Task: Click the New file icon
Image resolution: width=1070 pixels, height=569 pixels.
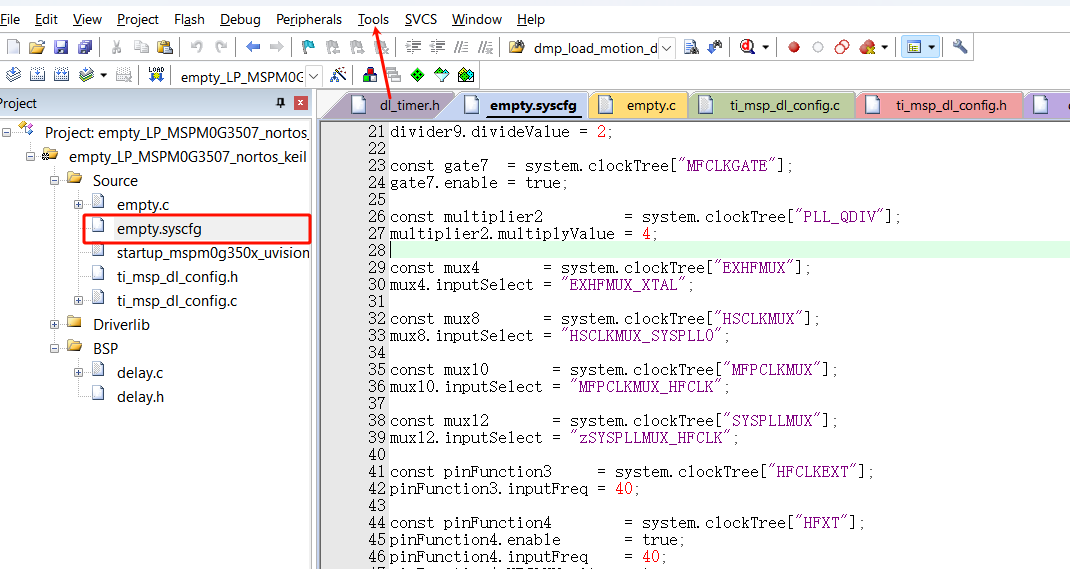Action: pos(14,47)
